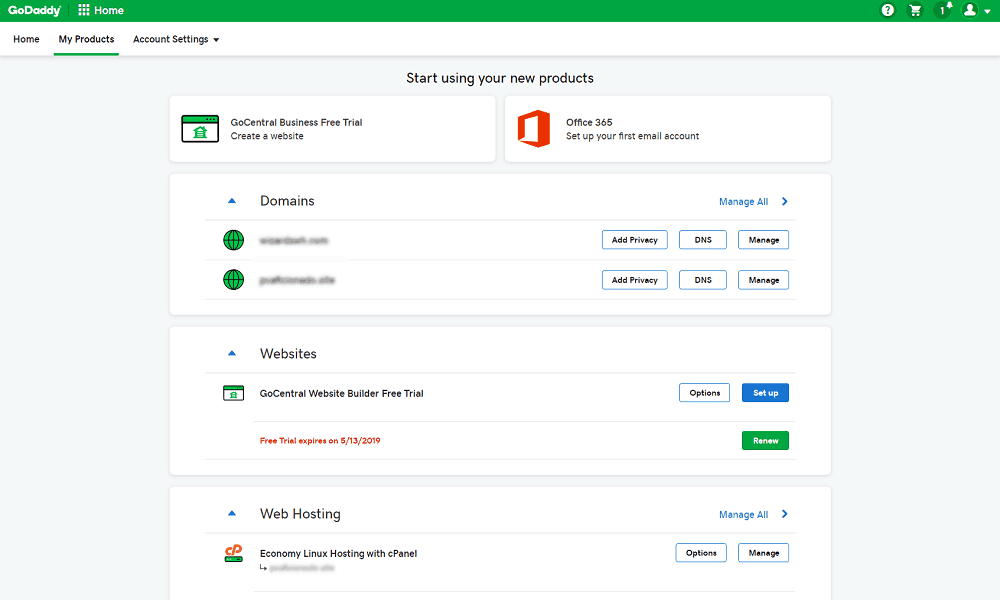Open the GoCentral Business Free Trial title
Image resolution: width=1000 pixels, height=600 pixels.
click(297, 122)
